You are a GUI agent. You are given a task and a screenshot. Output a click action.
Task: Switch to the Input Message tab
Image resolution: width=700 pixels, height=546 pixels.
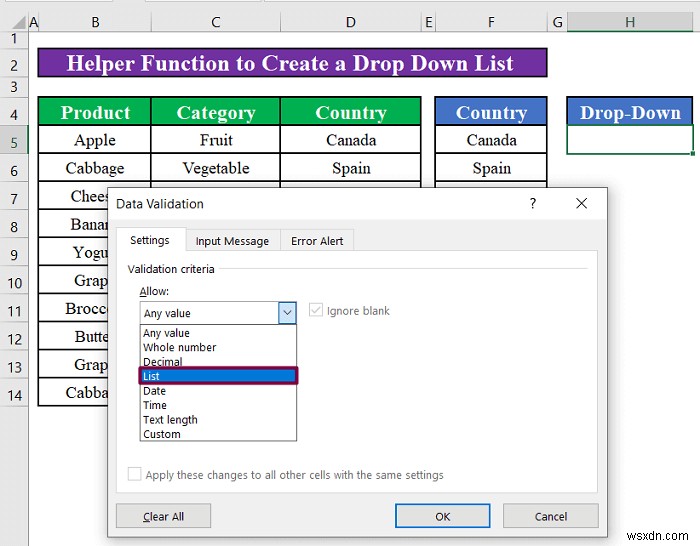232,241
